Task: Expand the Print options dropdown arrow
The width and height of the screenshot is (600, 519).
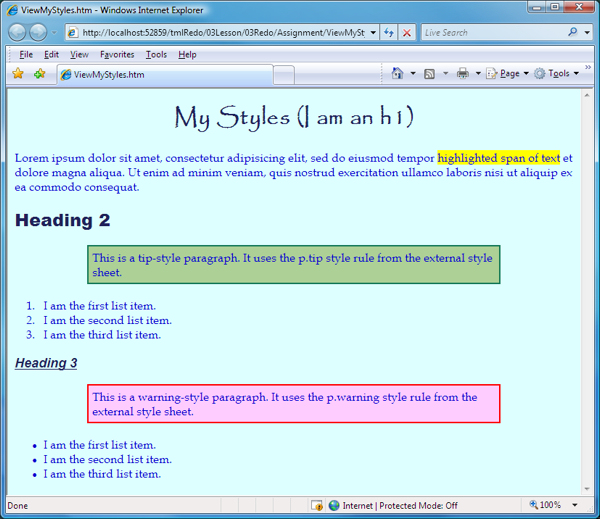Action: (x=478, y=73)
